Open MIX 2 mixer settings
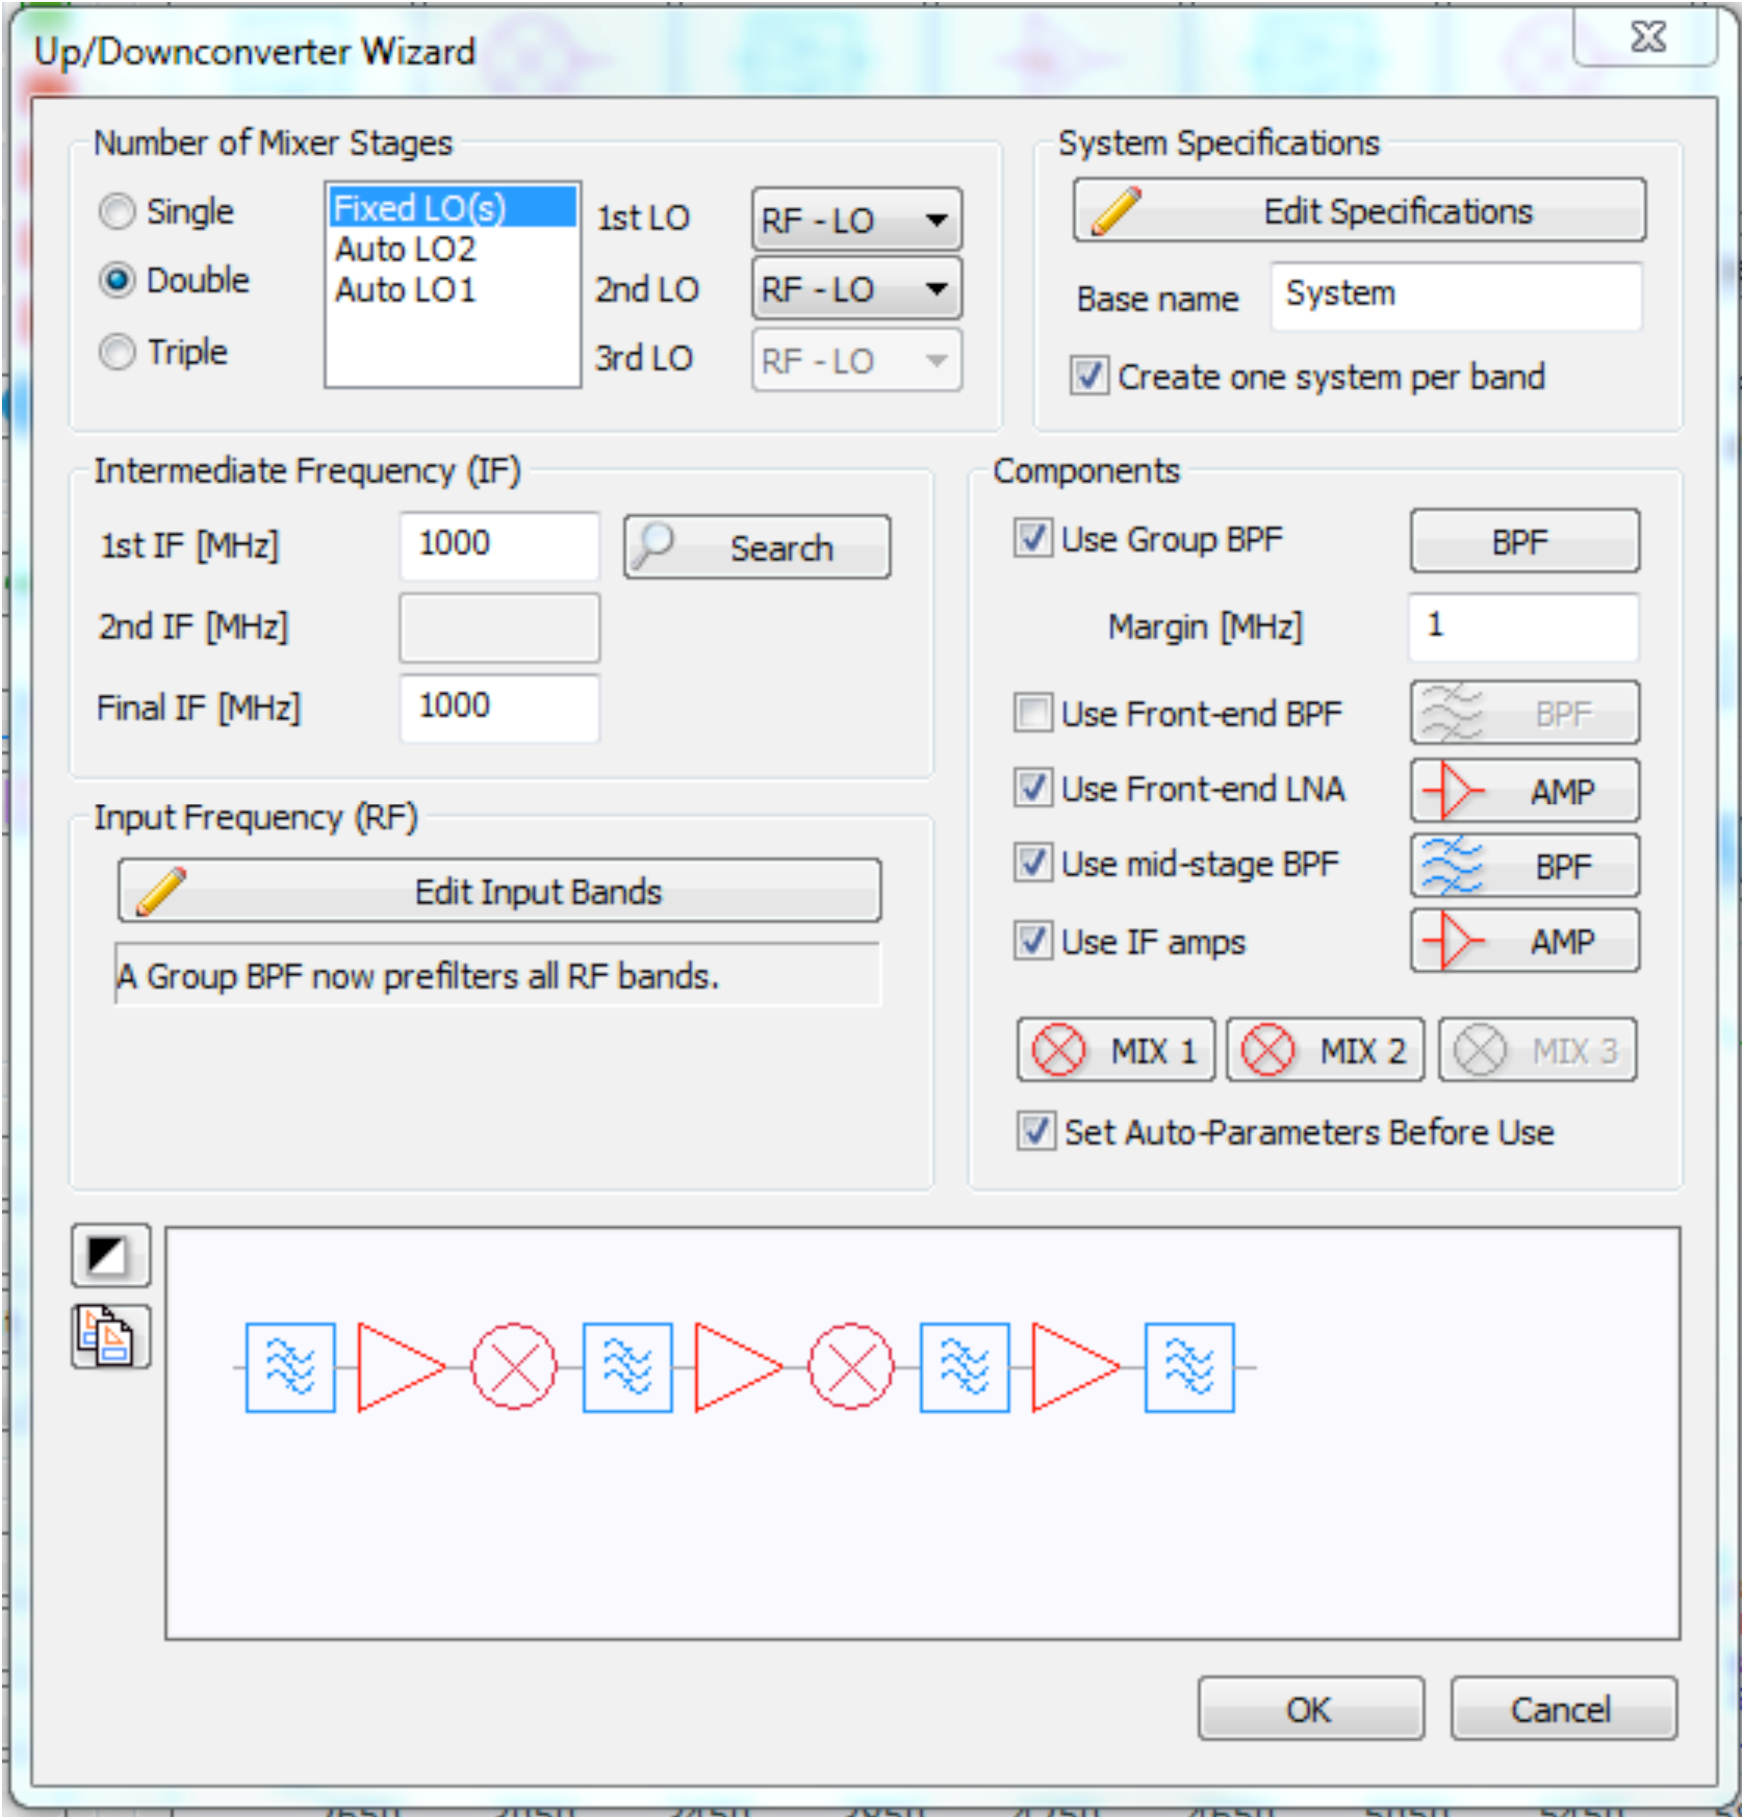 tap(1325, 1050)
